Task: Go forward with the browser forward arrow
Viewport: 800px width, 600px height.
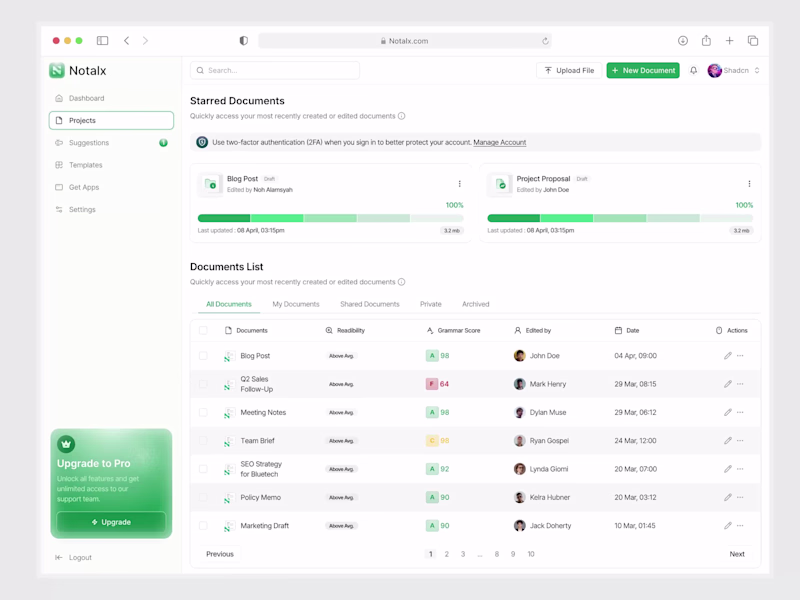Action: coord(145,40)
